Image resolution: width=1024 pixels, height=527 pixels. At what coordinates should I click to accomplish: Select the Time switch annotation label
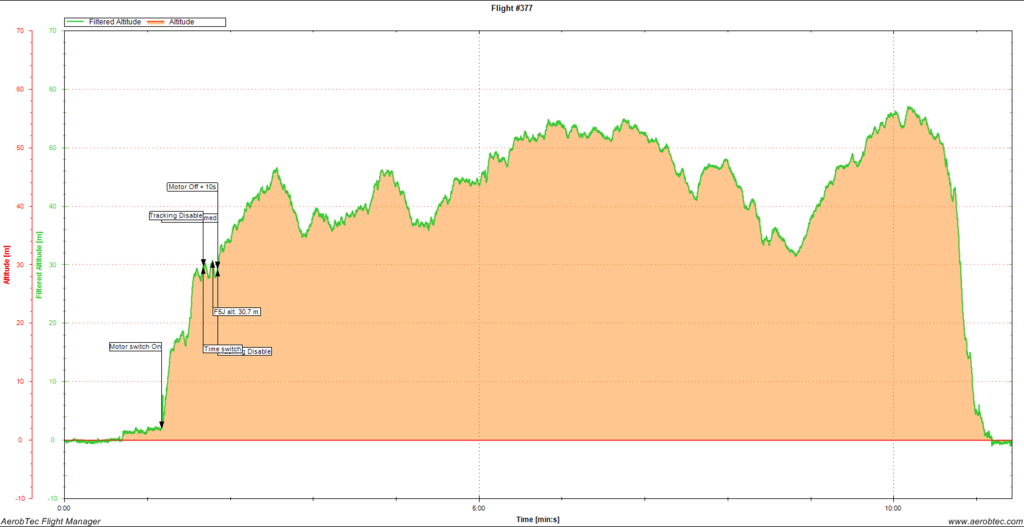click(x=222, y=348)
